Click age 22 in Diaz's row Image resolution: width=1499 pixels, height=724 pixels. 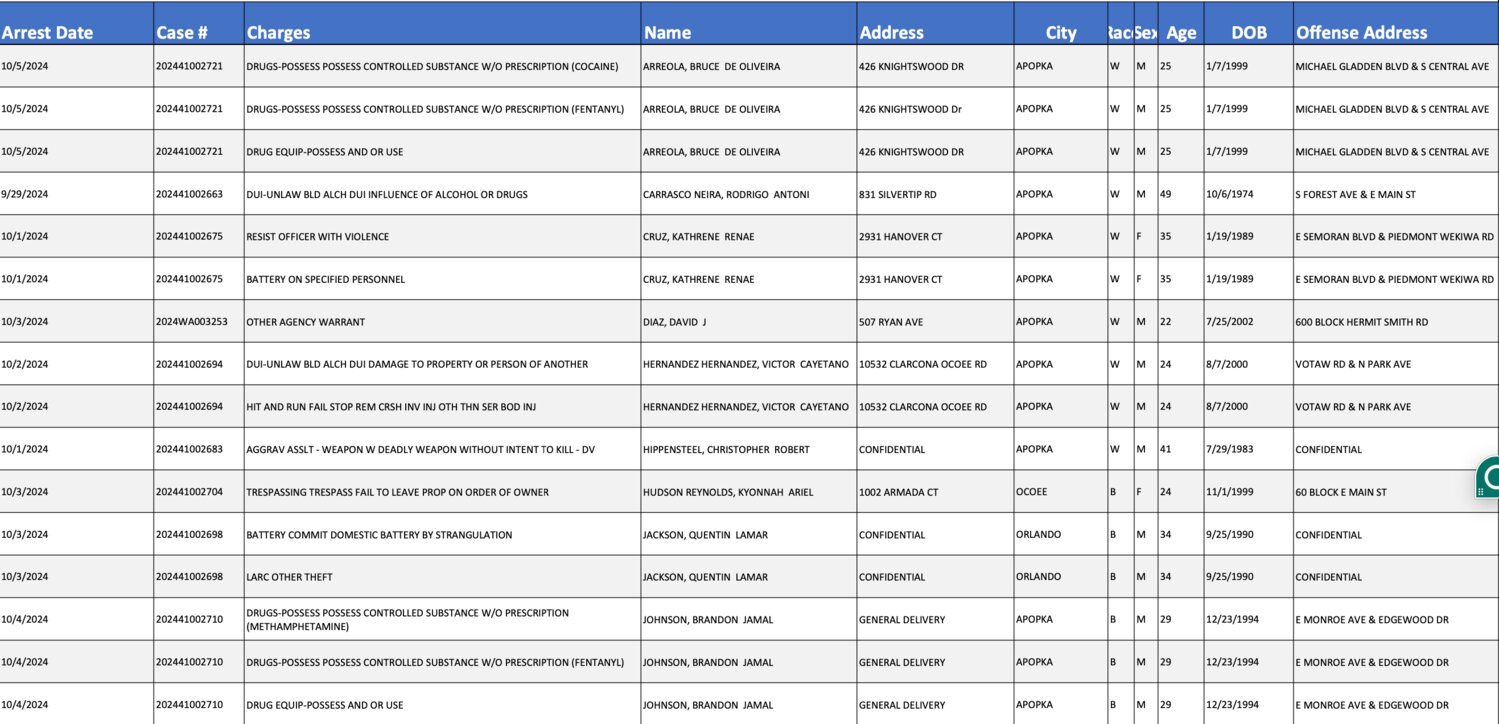pyautogui.click(x=1180, y=322)
